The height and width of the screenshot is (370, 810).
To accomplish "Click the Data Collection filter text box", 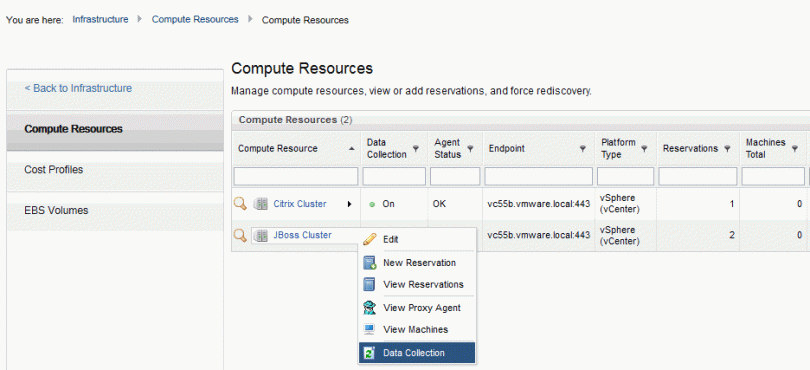I will coord(394,176).
